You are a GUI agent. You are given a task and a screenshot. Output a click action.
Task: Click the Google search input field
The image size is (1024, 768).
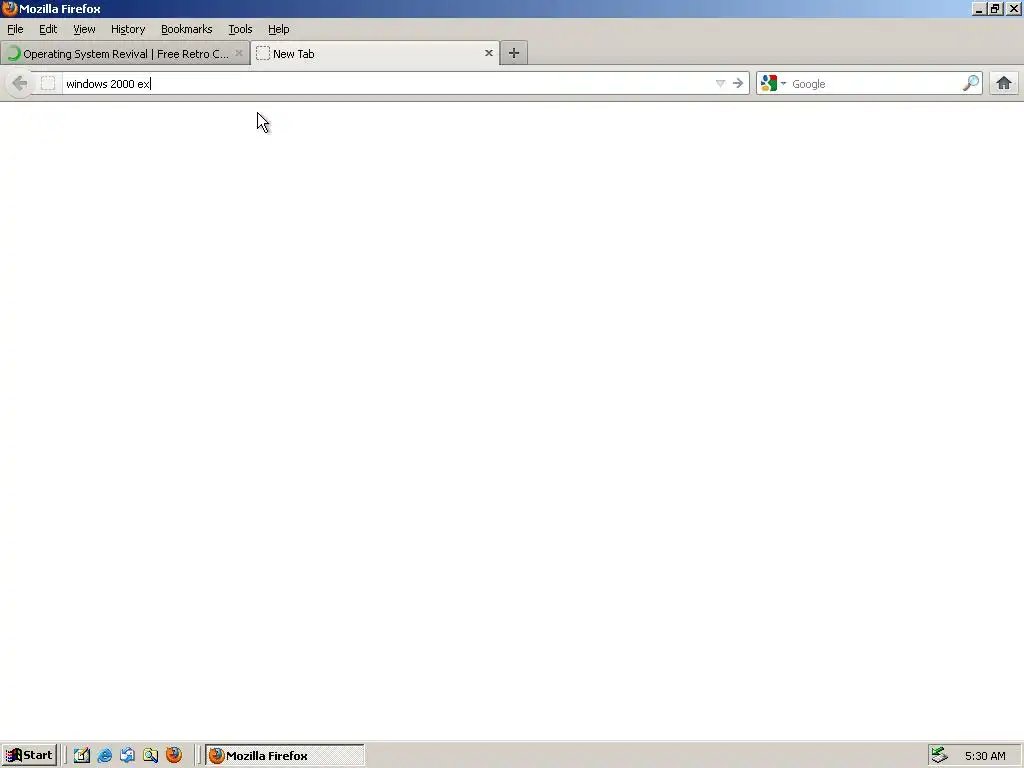point(875,84)
